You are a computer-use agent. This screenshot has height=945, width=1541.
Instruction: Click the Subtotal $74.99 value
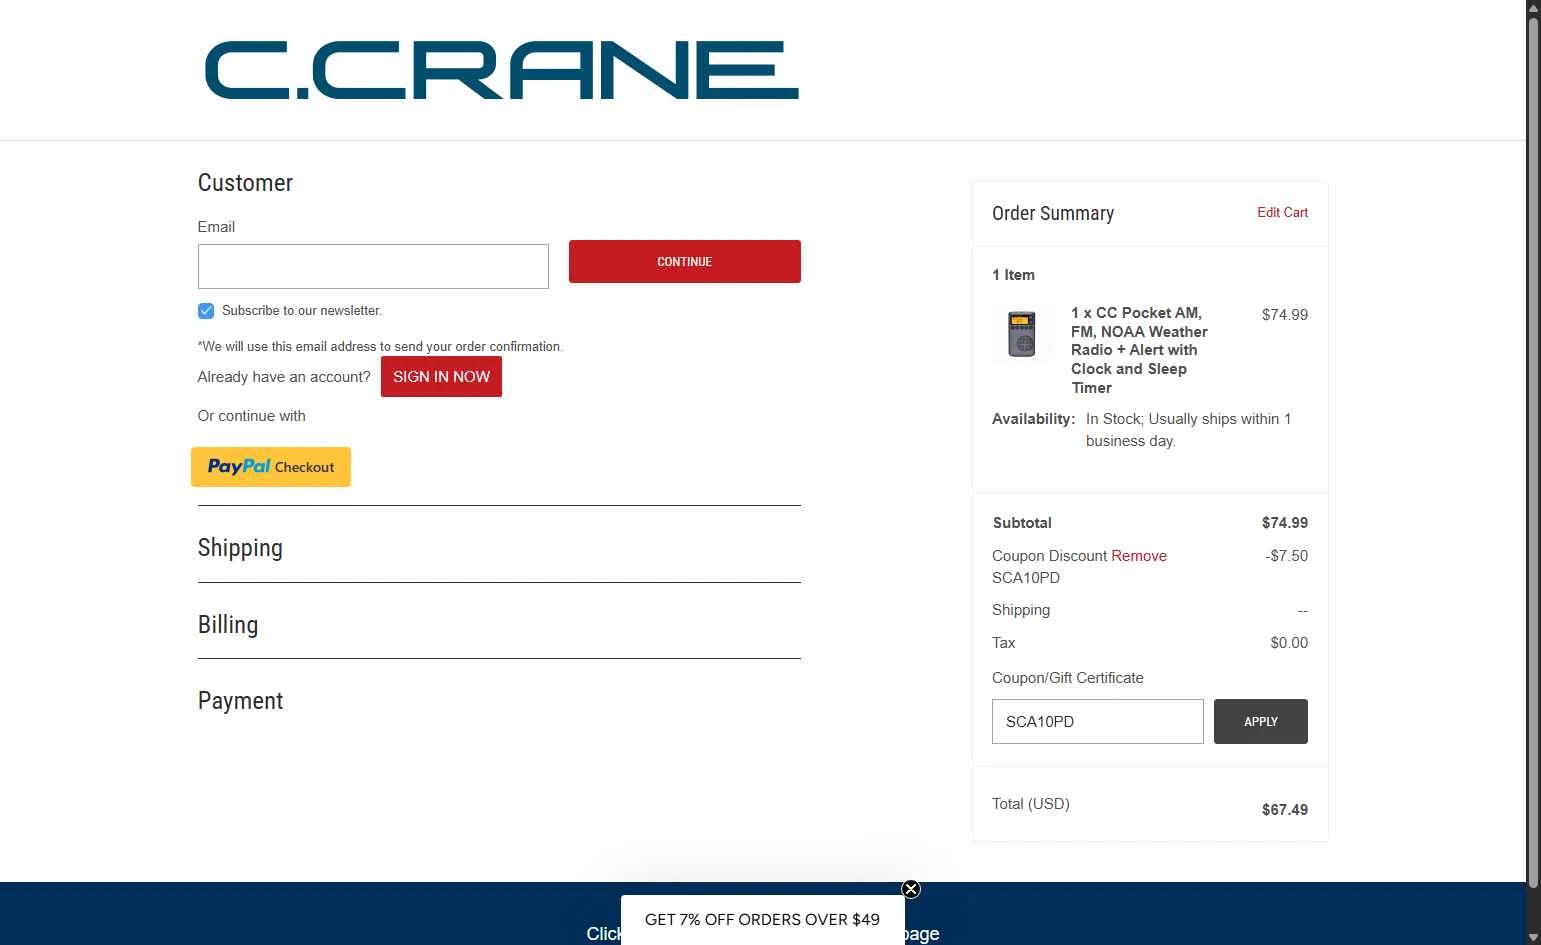[x=1285, y=523]
